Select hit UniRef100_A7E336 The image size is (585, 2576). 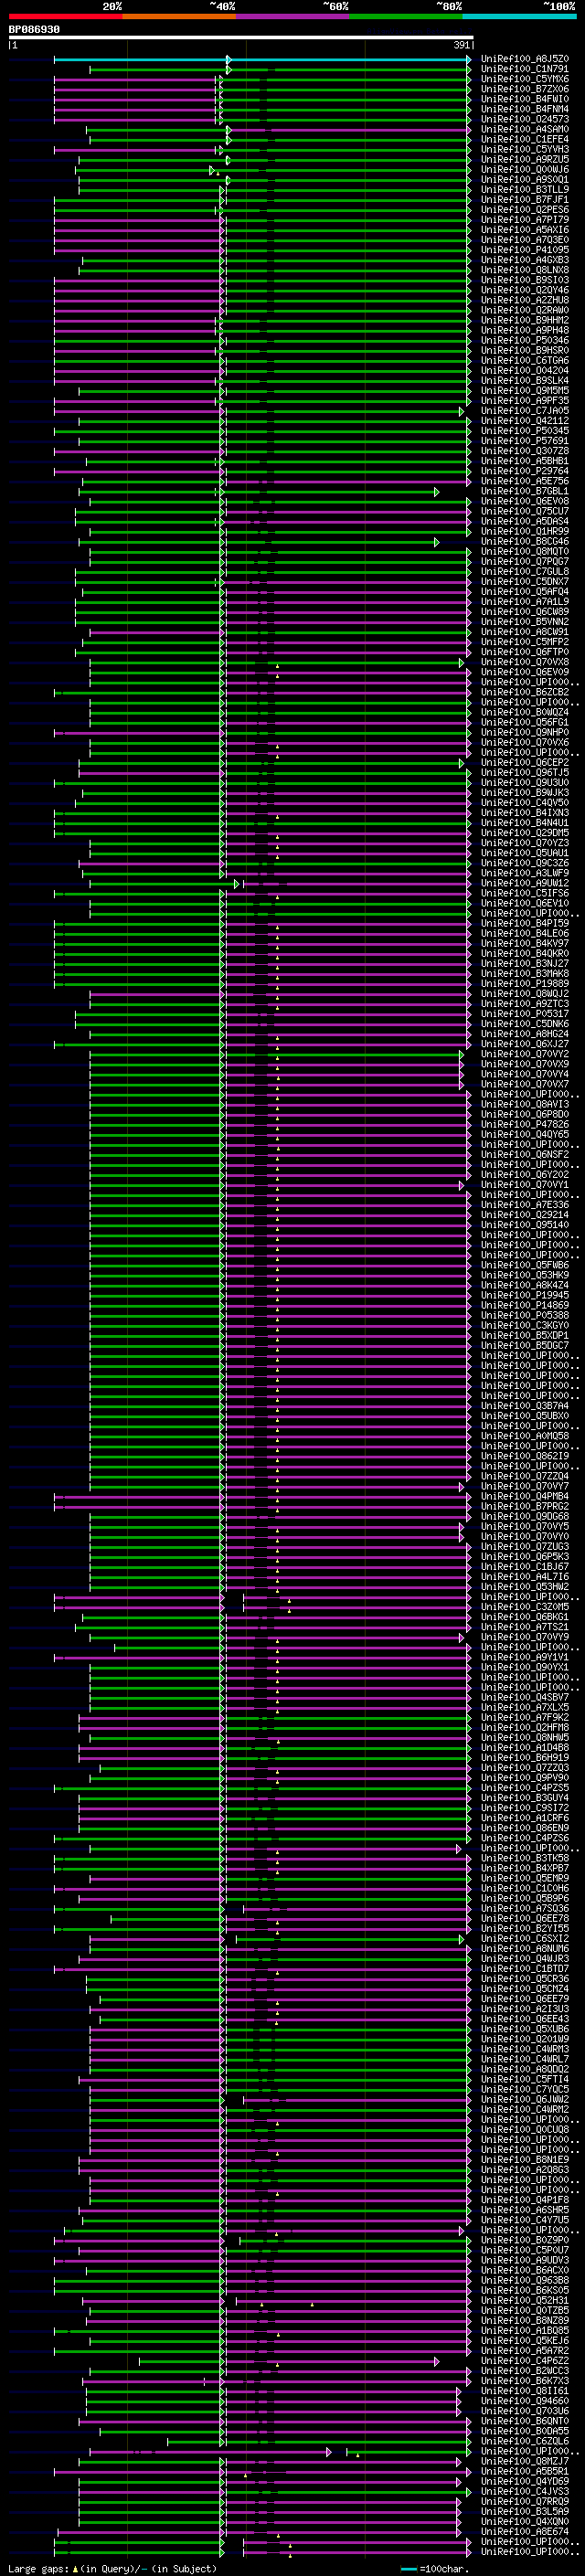point(525,1205)
